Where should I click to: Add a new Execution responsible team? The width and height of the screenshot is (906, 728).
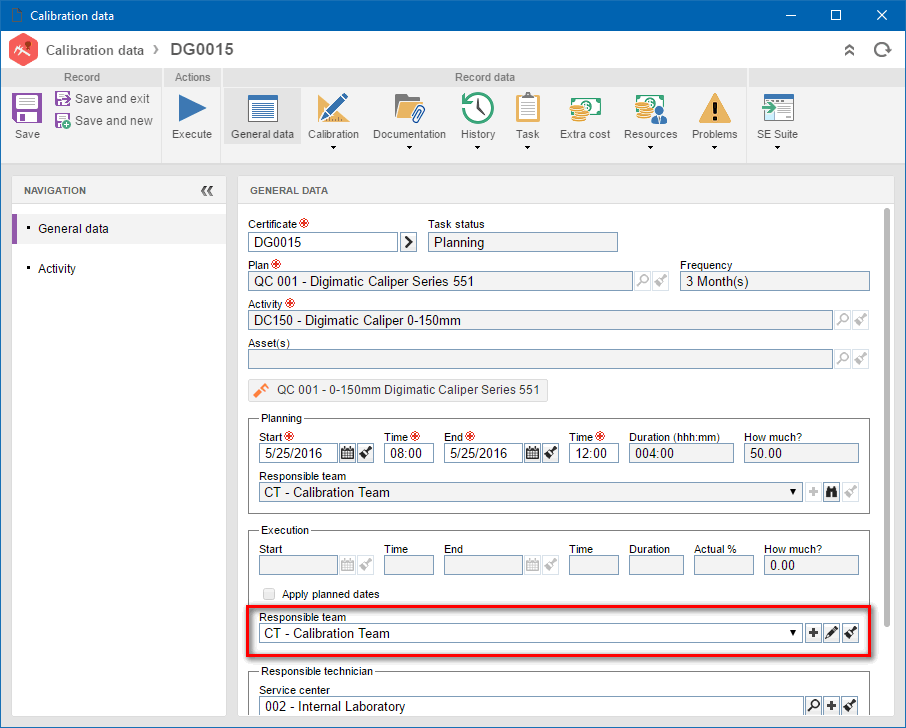[813, 633]
